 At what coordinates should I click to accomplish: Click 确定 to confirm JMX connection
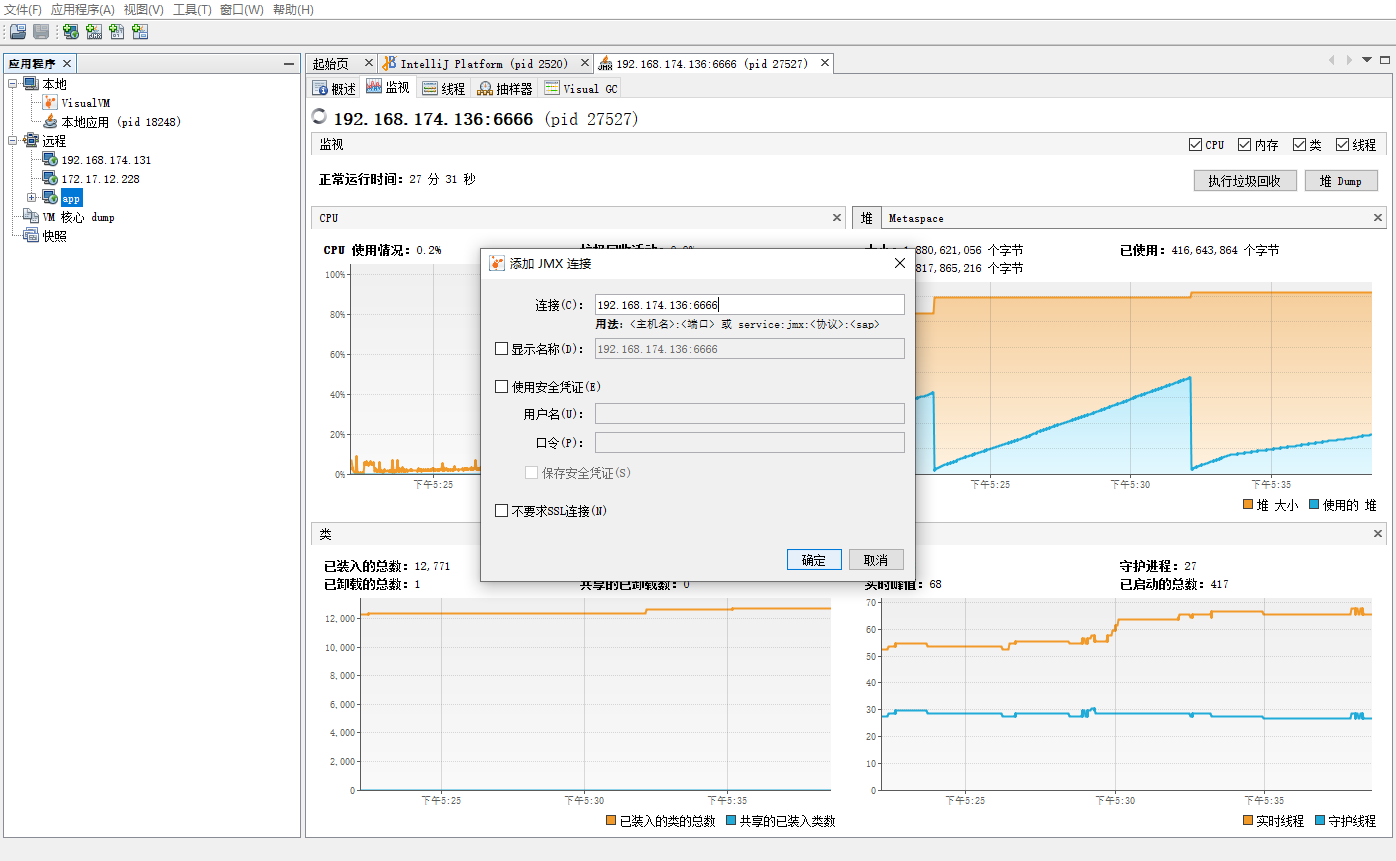[x=814, y=560]
